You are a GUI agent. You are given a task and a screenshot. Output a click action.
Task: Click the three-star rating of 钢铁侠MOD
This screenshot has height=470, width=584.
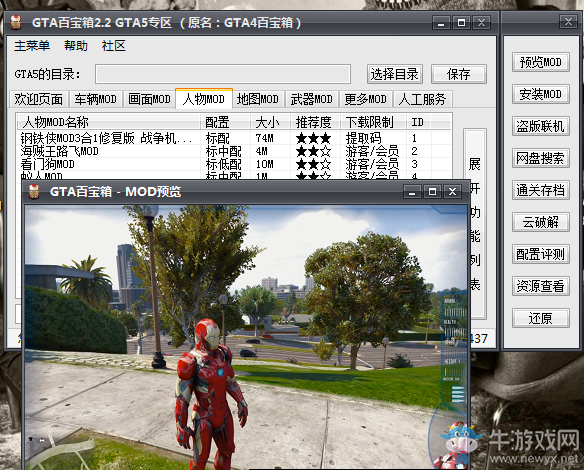tap(313, 139)
